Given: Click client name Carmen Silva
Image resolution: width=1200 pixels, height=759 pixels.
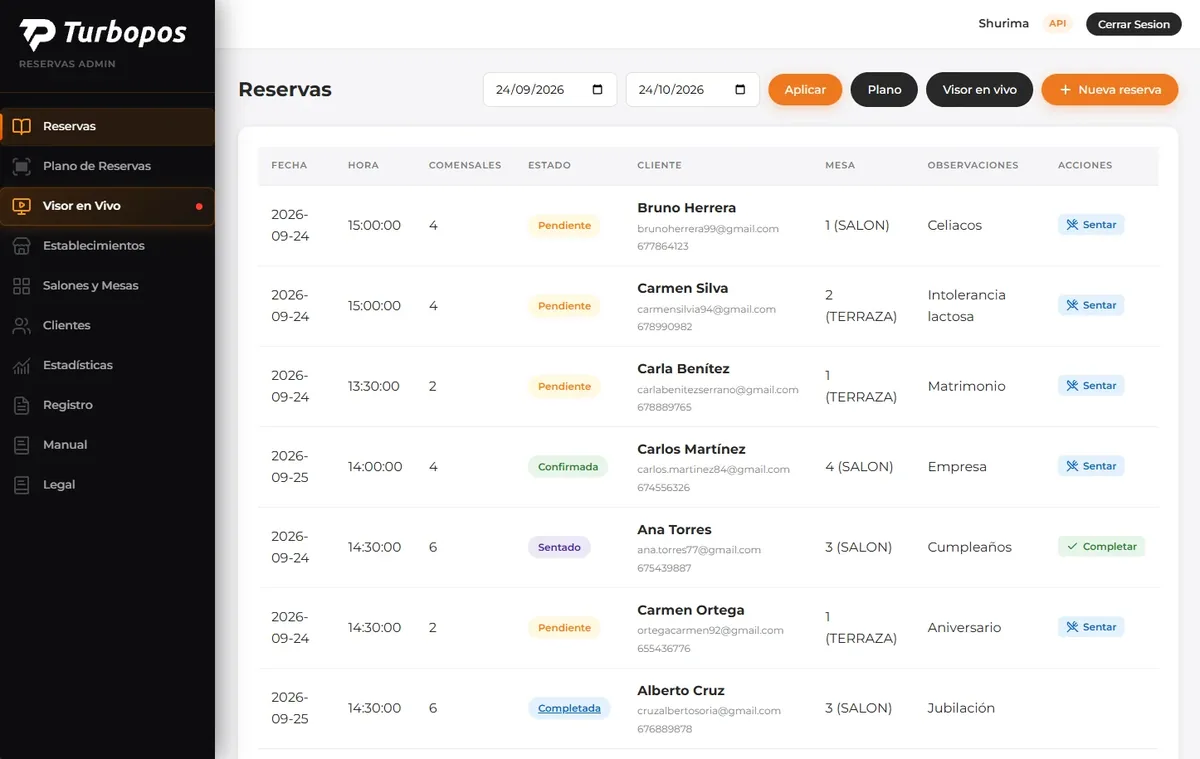Looking at the screenshot, I should [682, 288].
